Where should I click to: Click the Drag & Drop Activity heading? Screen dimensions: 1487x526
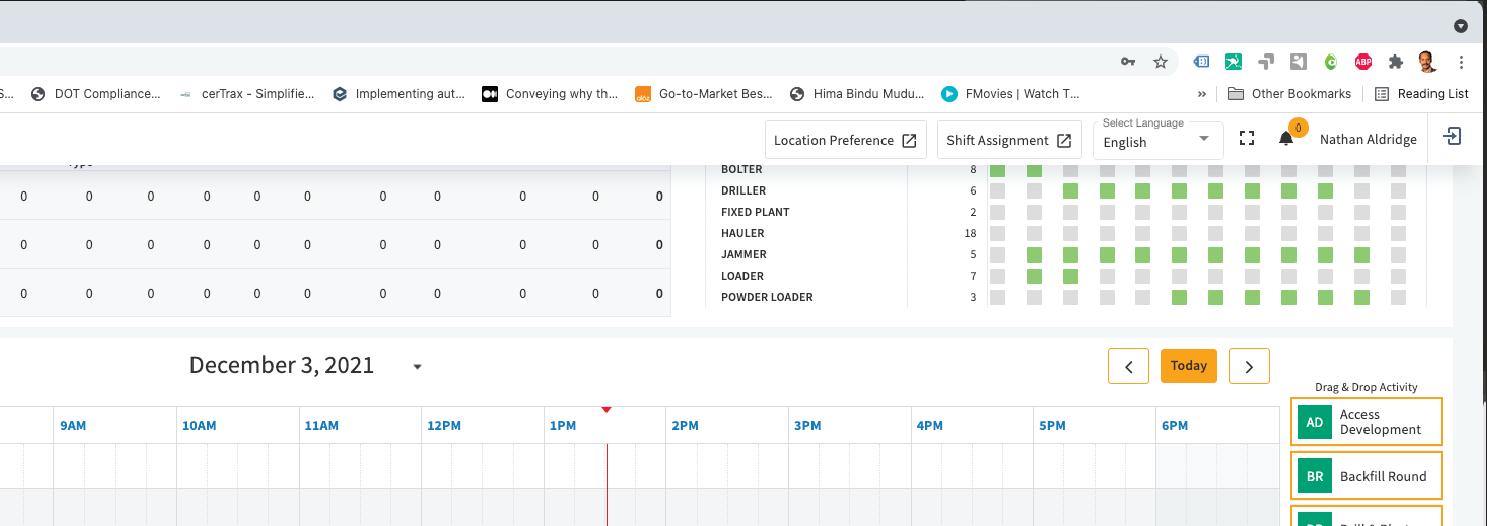click(x=1366, y=387)
